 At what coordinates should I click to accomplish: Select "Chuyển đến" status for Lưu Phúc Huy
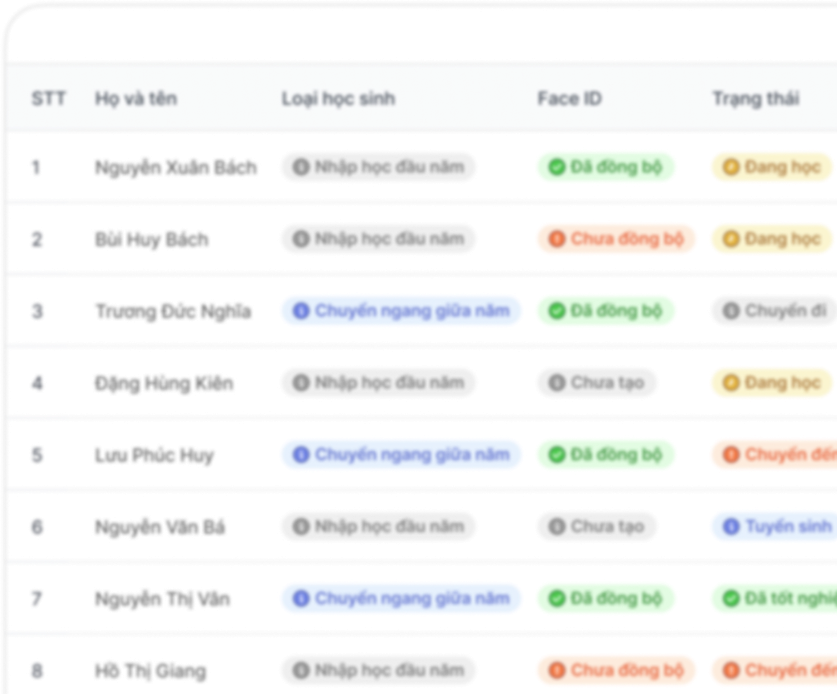775,455
